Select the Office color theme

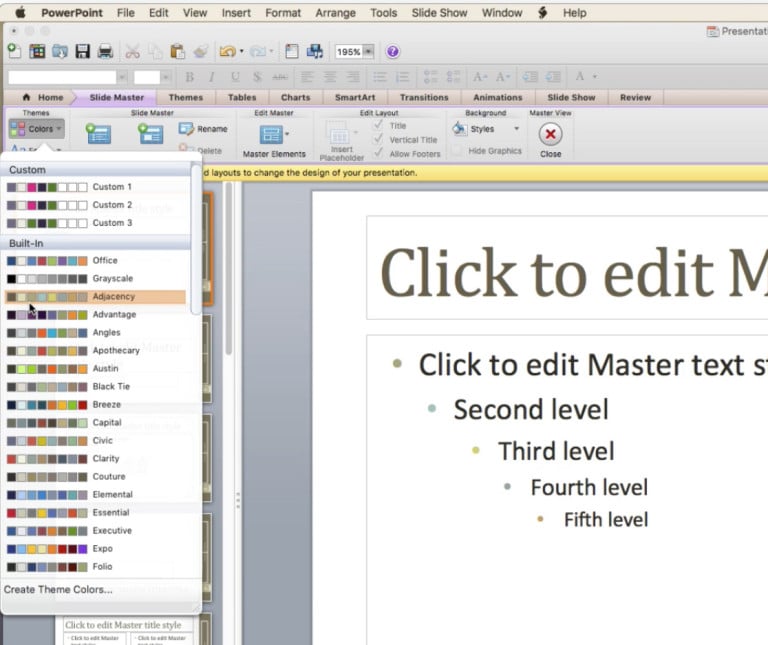coord(95,260)
